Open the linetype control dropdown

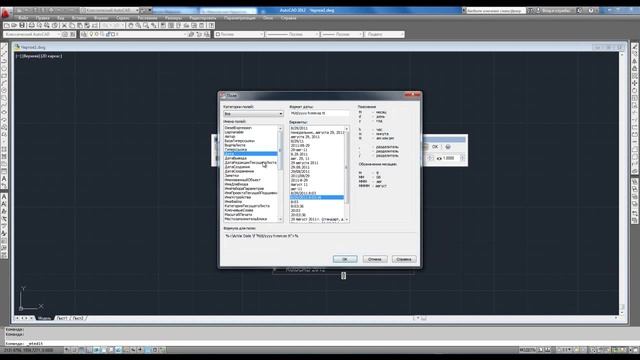[x=292, y=34]
